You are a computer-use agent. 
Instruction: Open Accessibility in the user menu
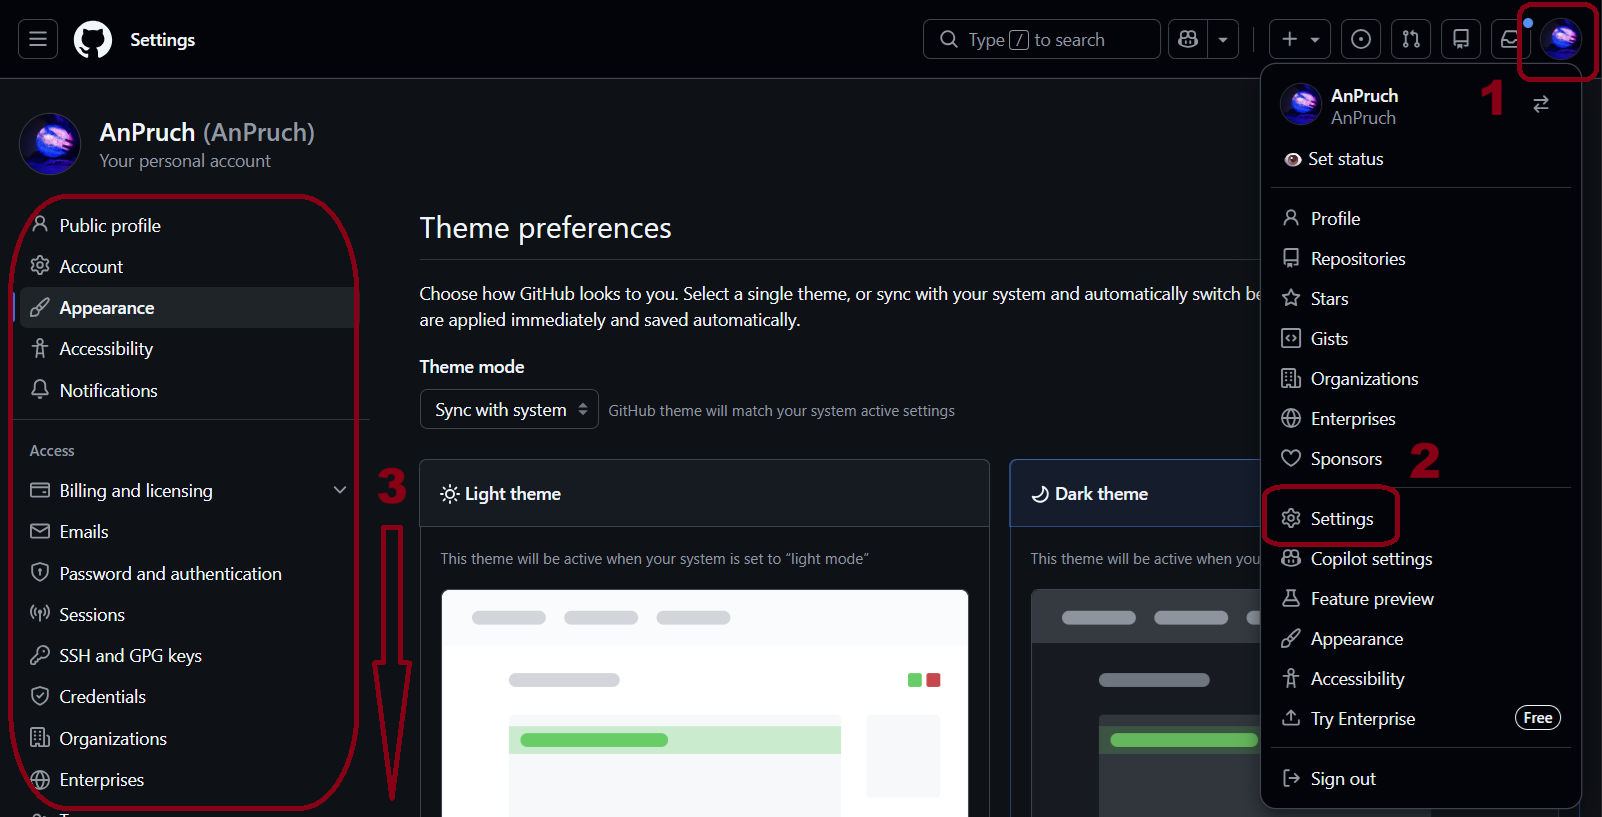pyautogui.click(x=1421, y=678)
